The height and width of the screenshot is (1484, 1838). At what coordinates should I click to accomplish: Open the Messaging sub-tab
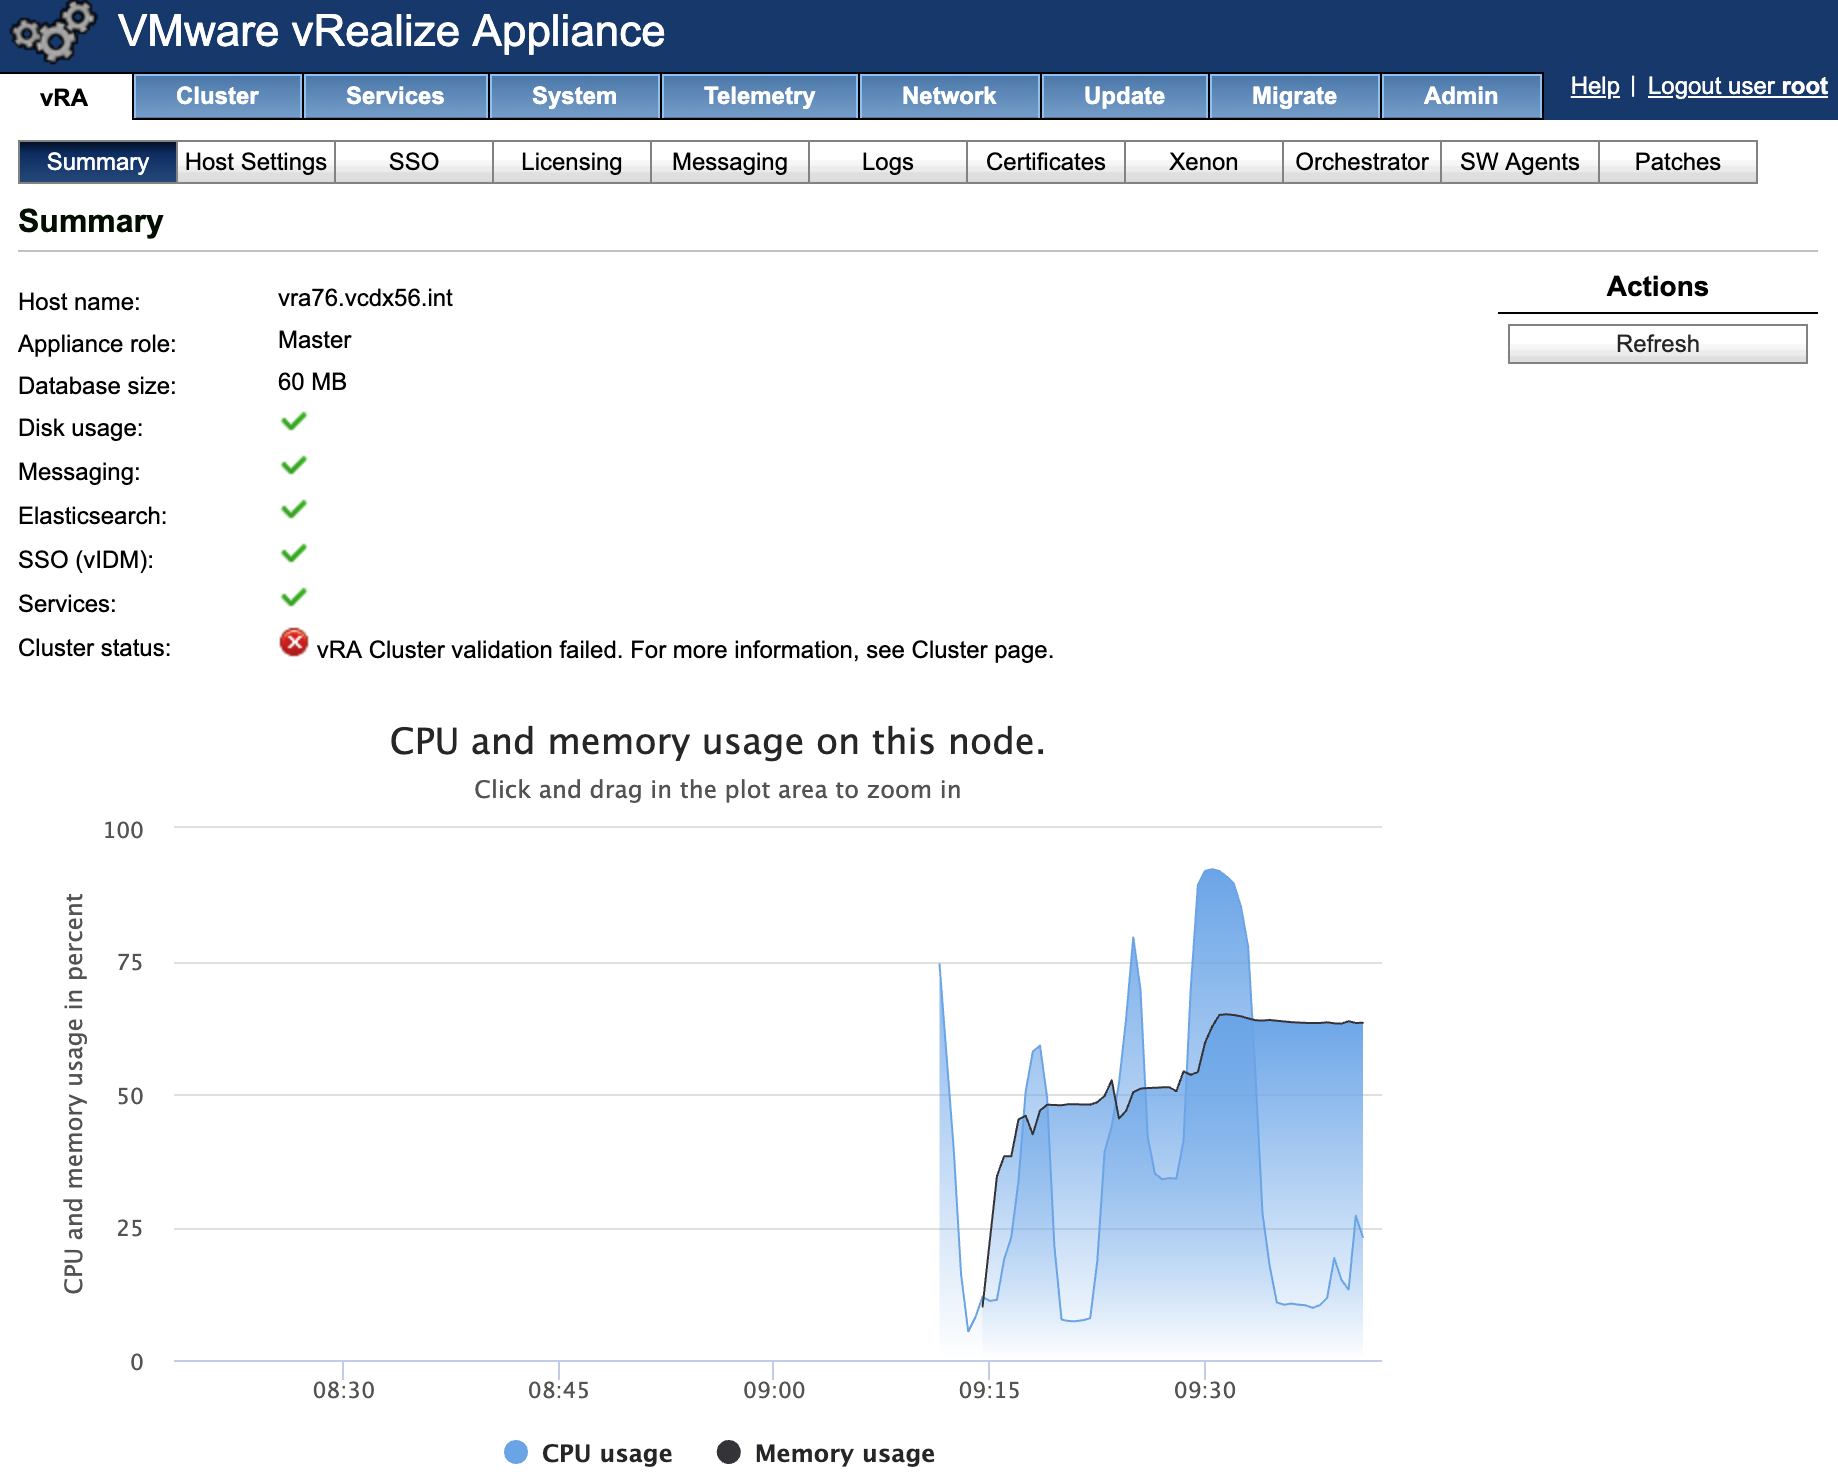click(x=730, y=162)
